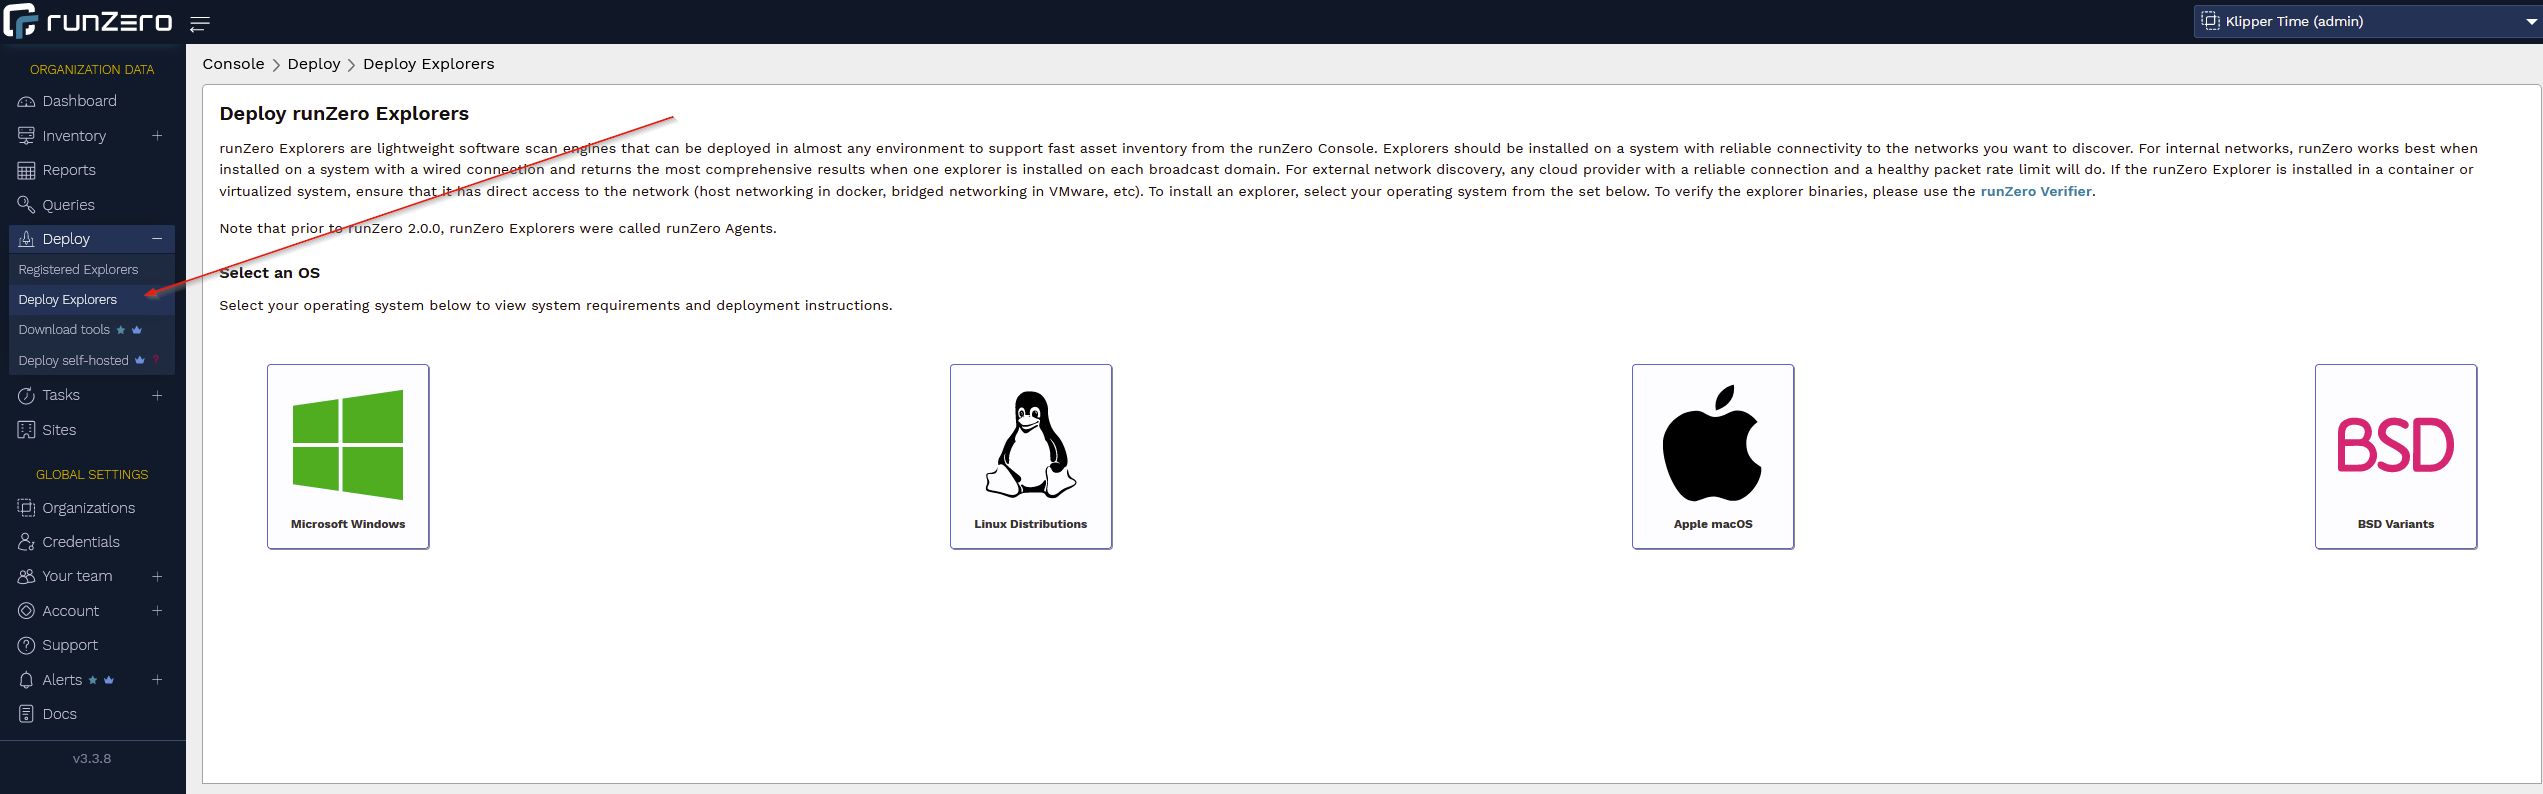This screenshot has height=794, width=2543.
Task: Open the Queries page label
Action: tap(68, 205)
